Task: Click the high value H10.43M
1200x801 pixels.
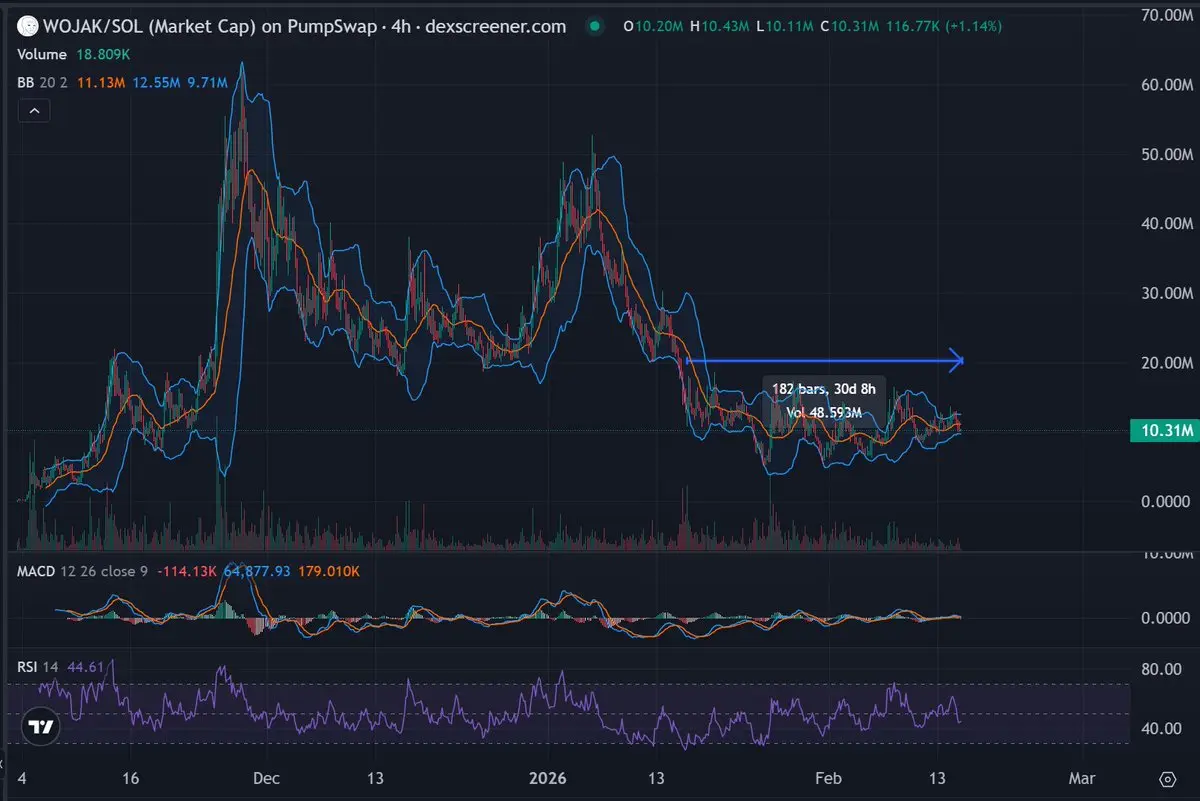Action: coord(720,27)
